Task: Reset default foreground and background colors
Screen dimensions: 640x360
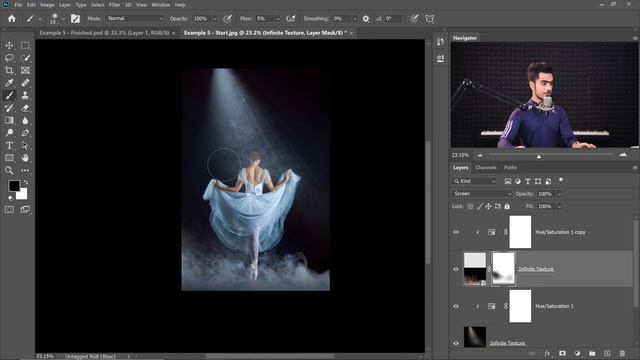Action: tap(10, 198)
